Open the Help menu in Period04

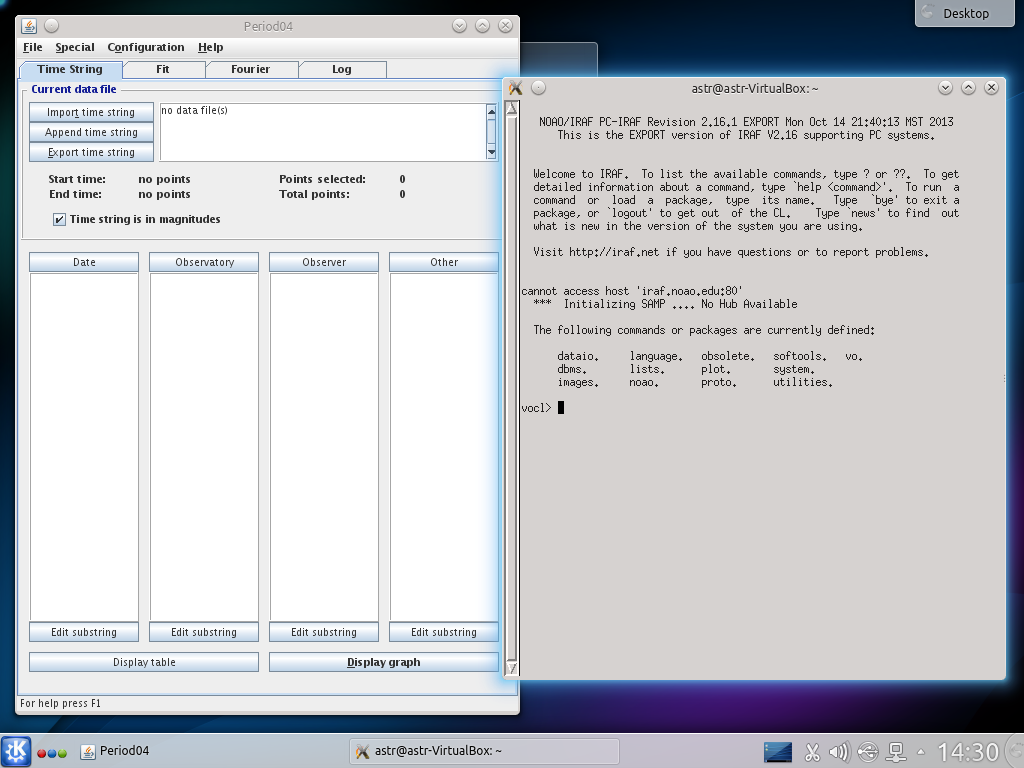(210, 47)
